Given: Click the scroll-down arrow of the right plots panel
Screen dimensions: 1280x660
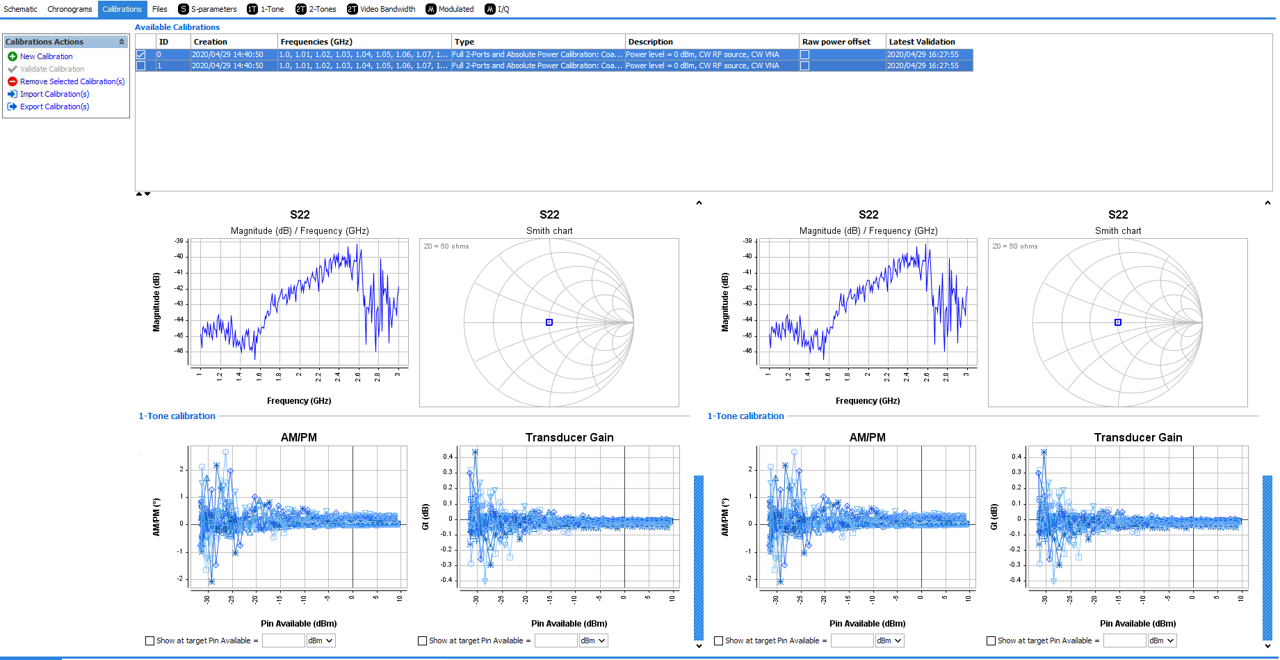Looking at the screenshot, I should [x=1267, y=646].
